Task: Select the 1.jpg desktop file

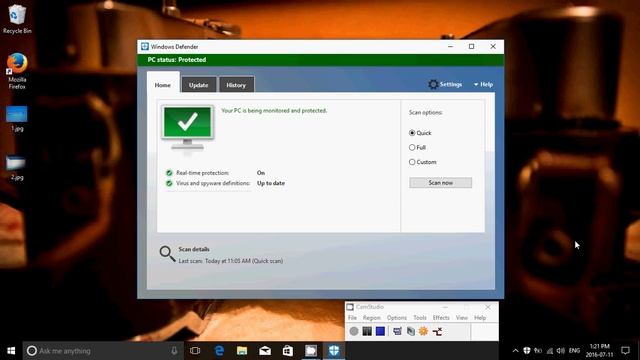Action: point(17,119)
